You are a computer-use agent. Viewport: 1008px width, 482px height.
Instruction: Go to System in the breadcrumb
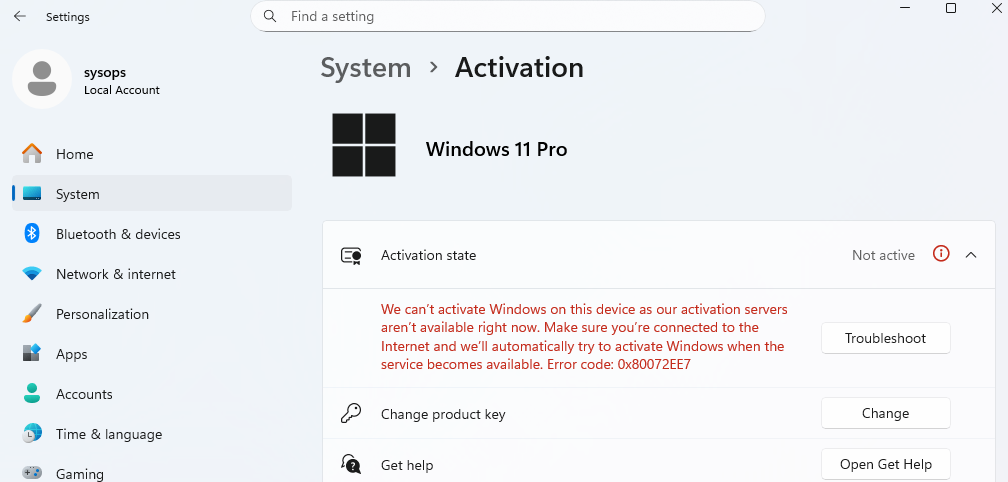pyautogui.click(x=365, y=68)
